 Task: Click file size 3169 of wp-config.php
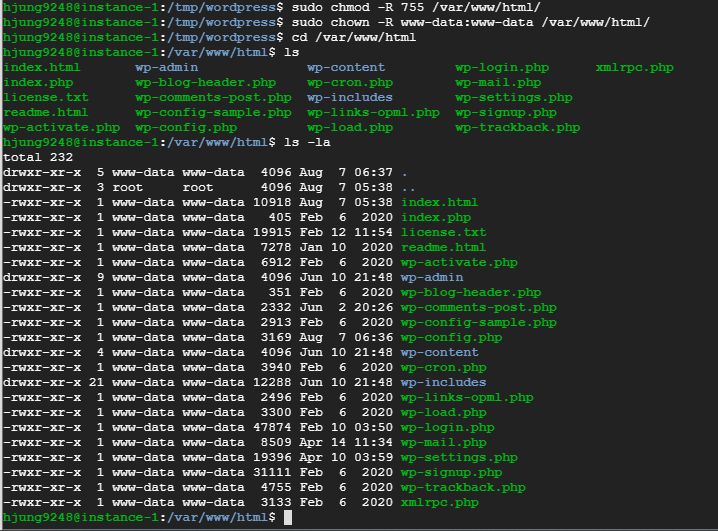pyautogui.click(x=276, y=337)
